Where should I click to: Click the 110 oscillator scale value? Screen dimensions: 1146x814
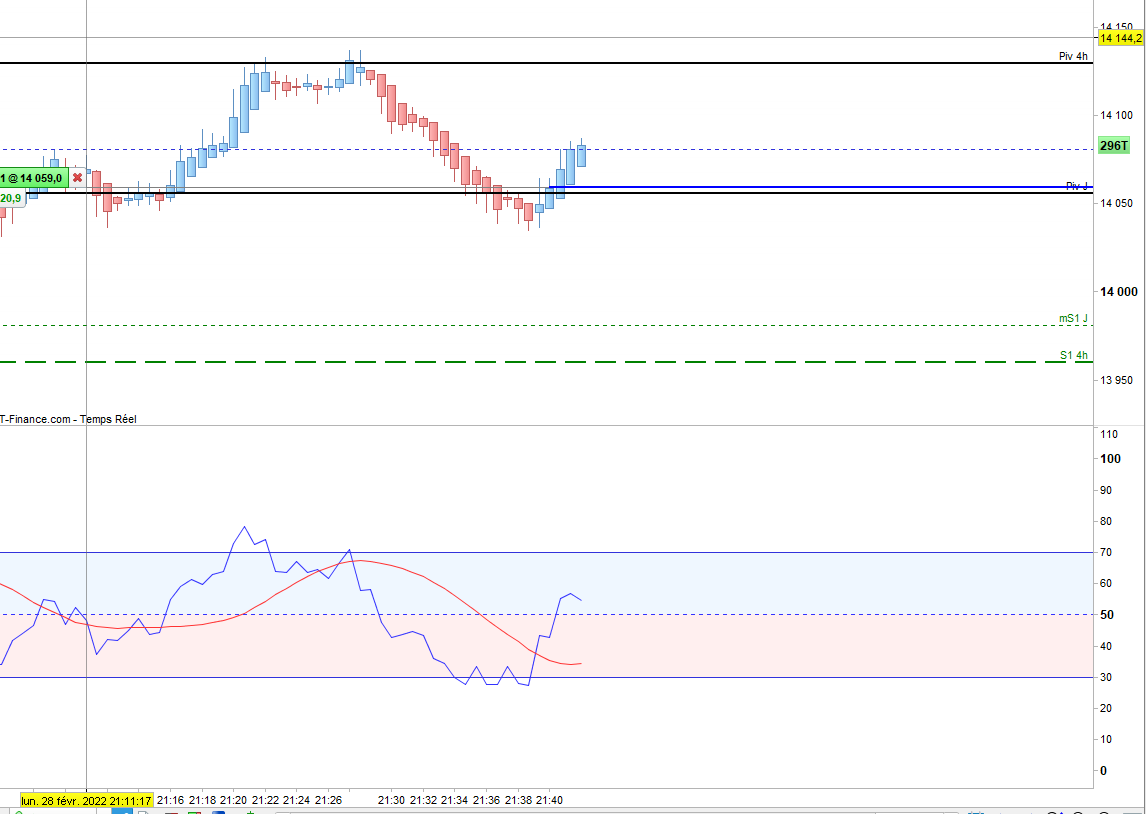[1109, 434]
